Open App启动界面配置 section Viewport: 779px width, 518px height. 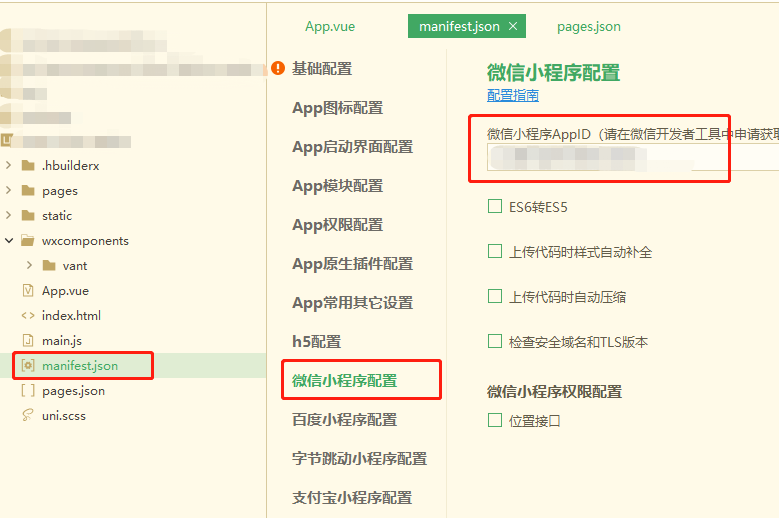pos(353,147)
